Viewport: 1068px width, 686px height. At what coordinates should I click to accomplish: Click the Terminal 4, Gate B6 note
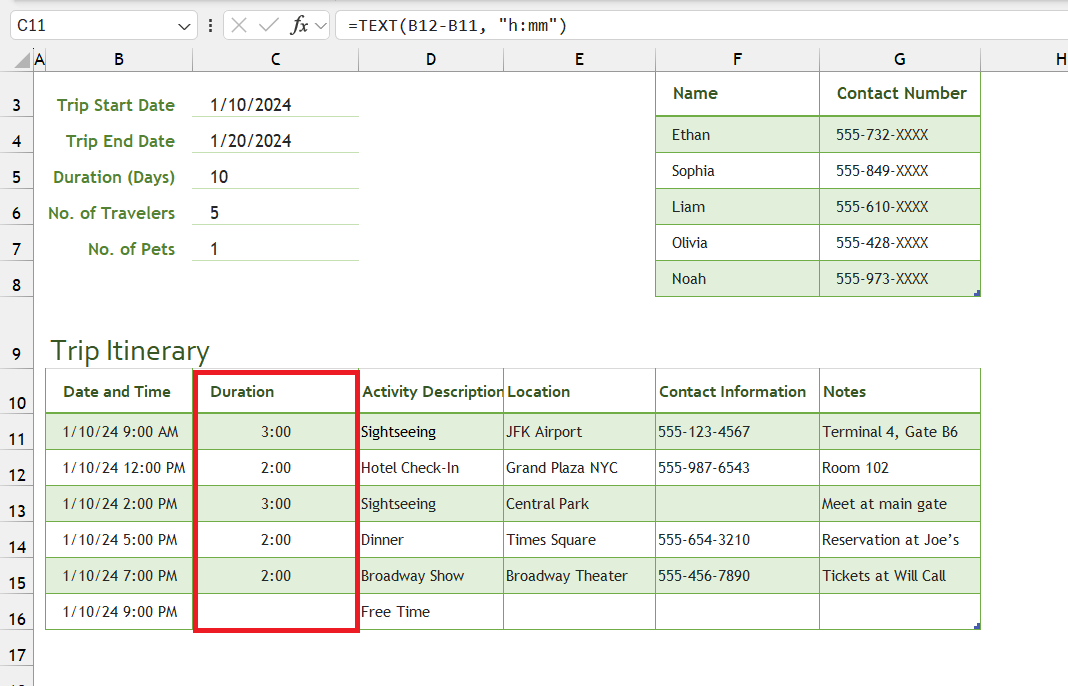900,432
